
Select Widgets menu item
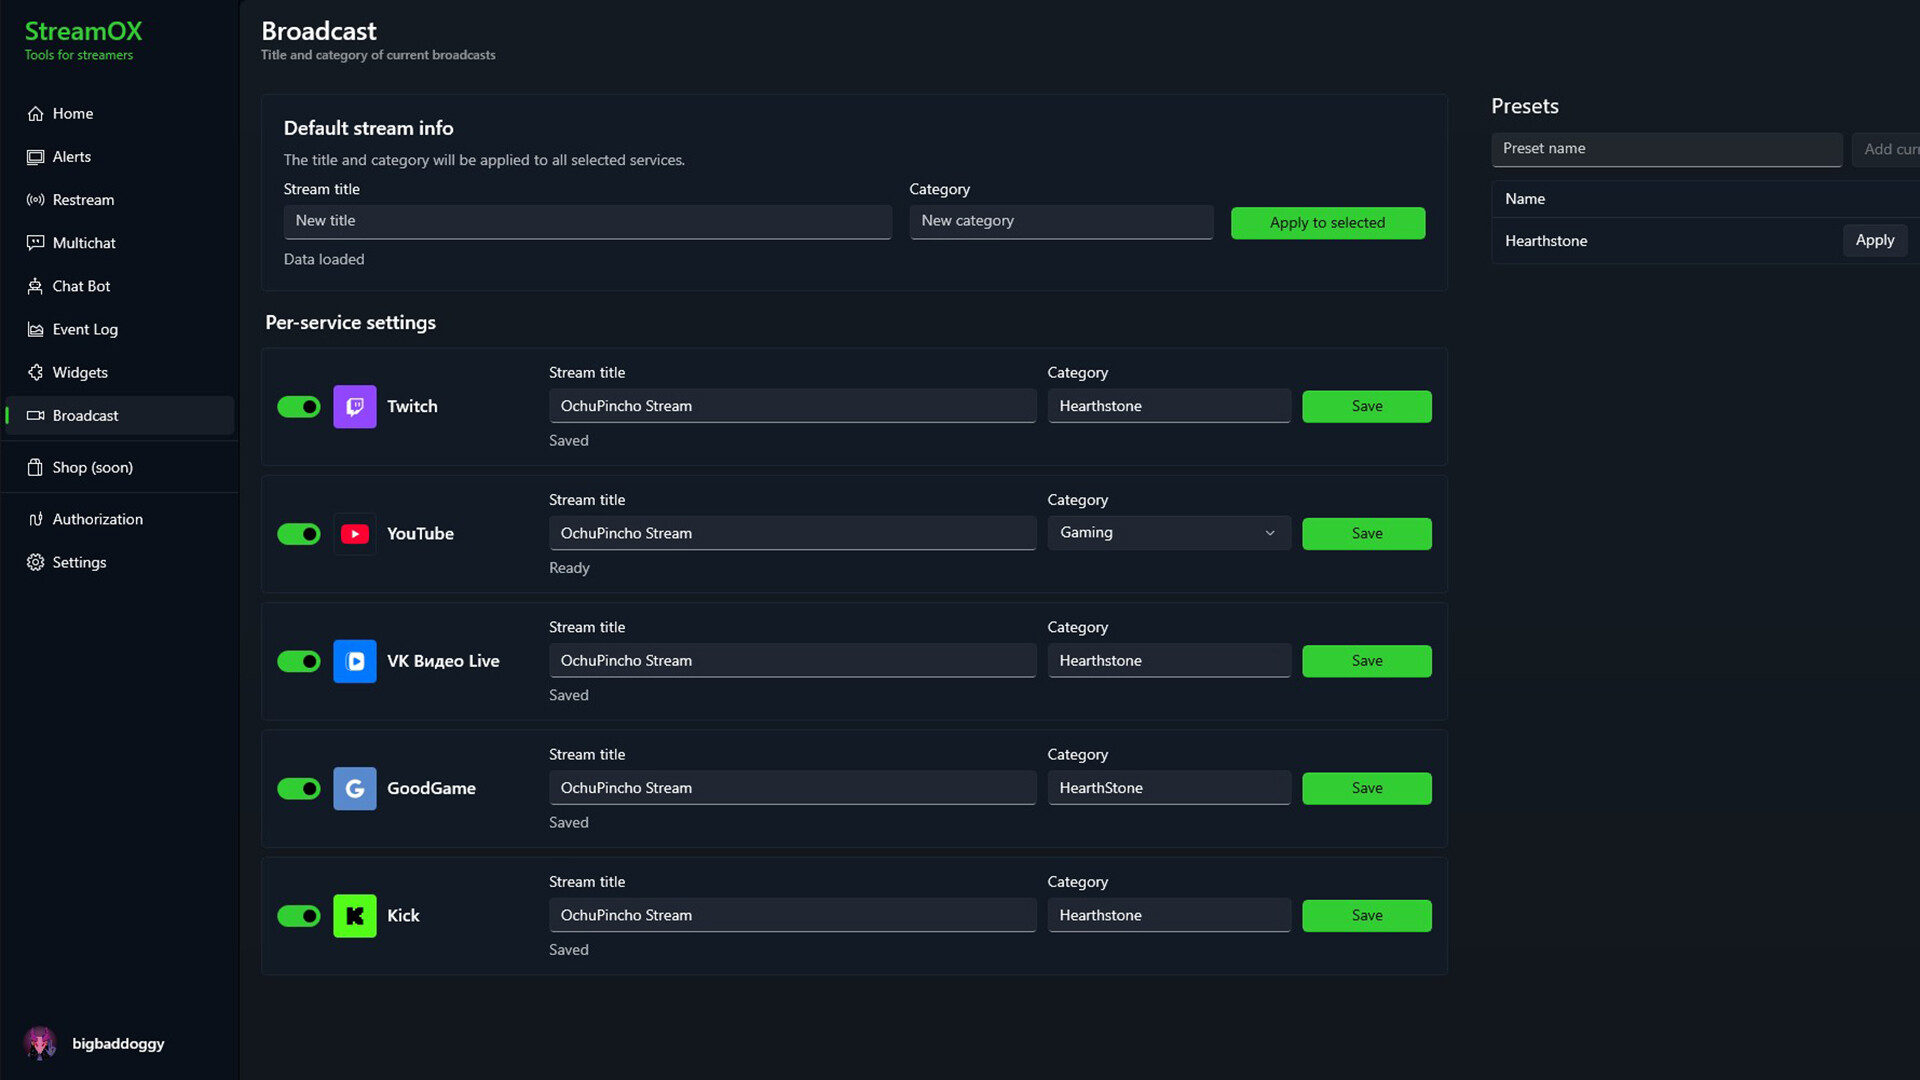coord(120,372)
